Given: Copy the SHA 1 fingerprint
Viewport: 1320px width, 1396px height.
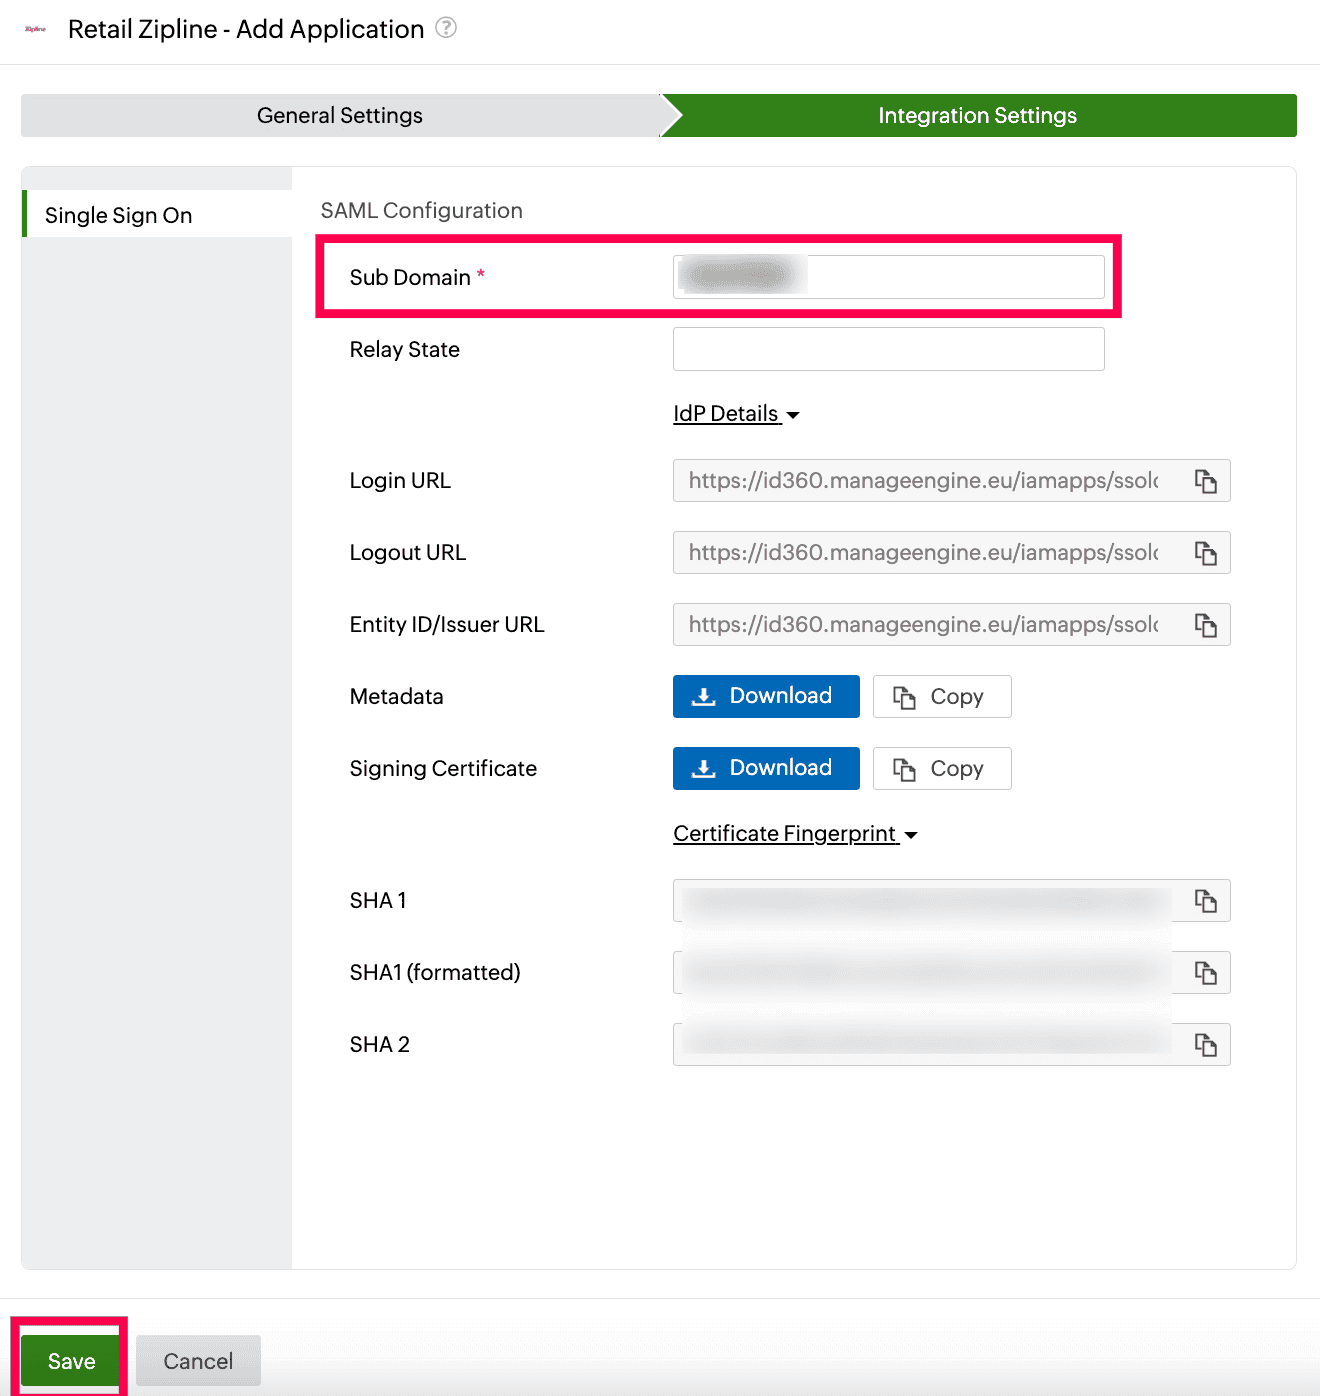Looking at the screenshot, I should (x=1204, y=900).
